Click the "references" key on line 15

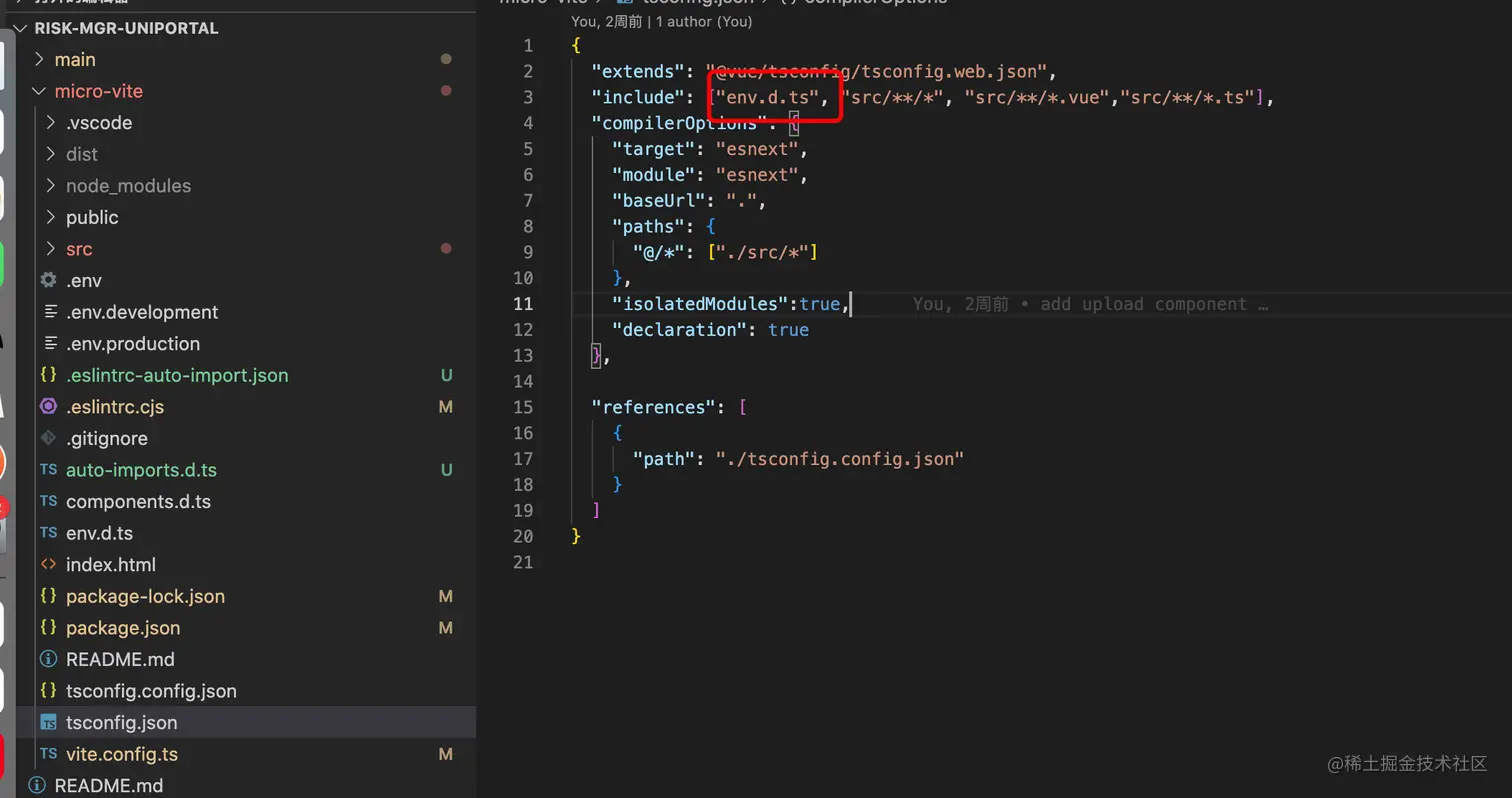(x=654, y=408)
